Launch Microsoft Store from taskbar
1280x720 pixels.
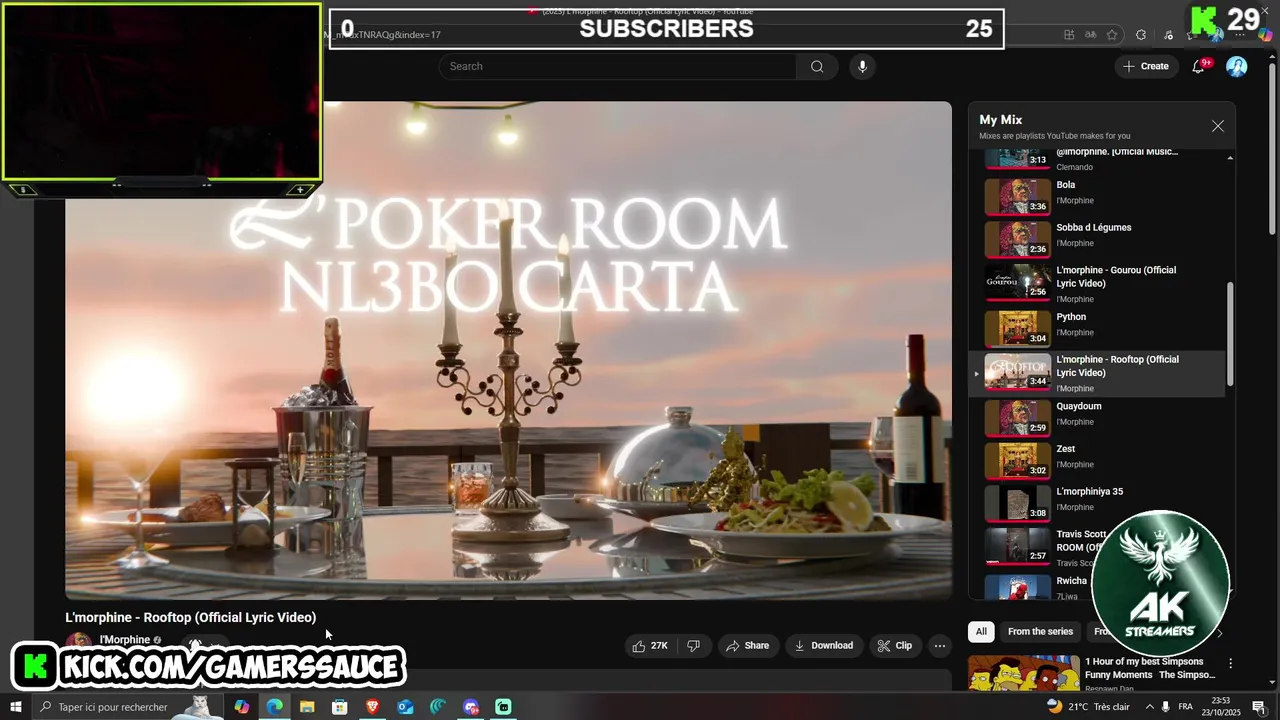pos(340,707)
